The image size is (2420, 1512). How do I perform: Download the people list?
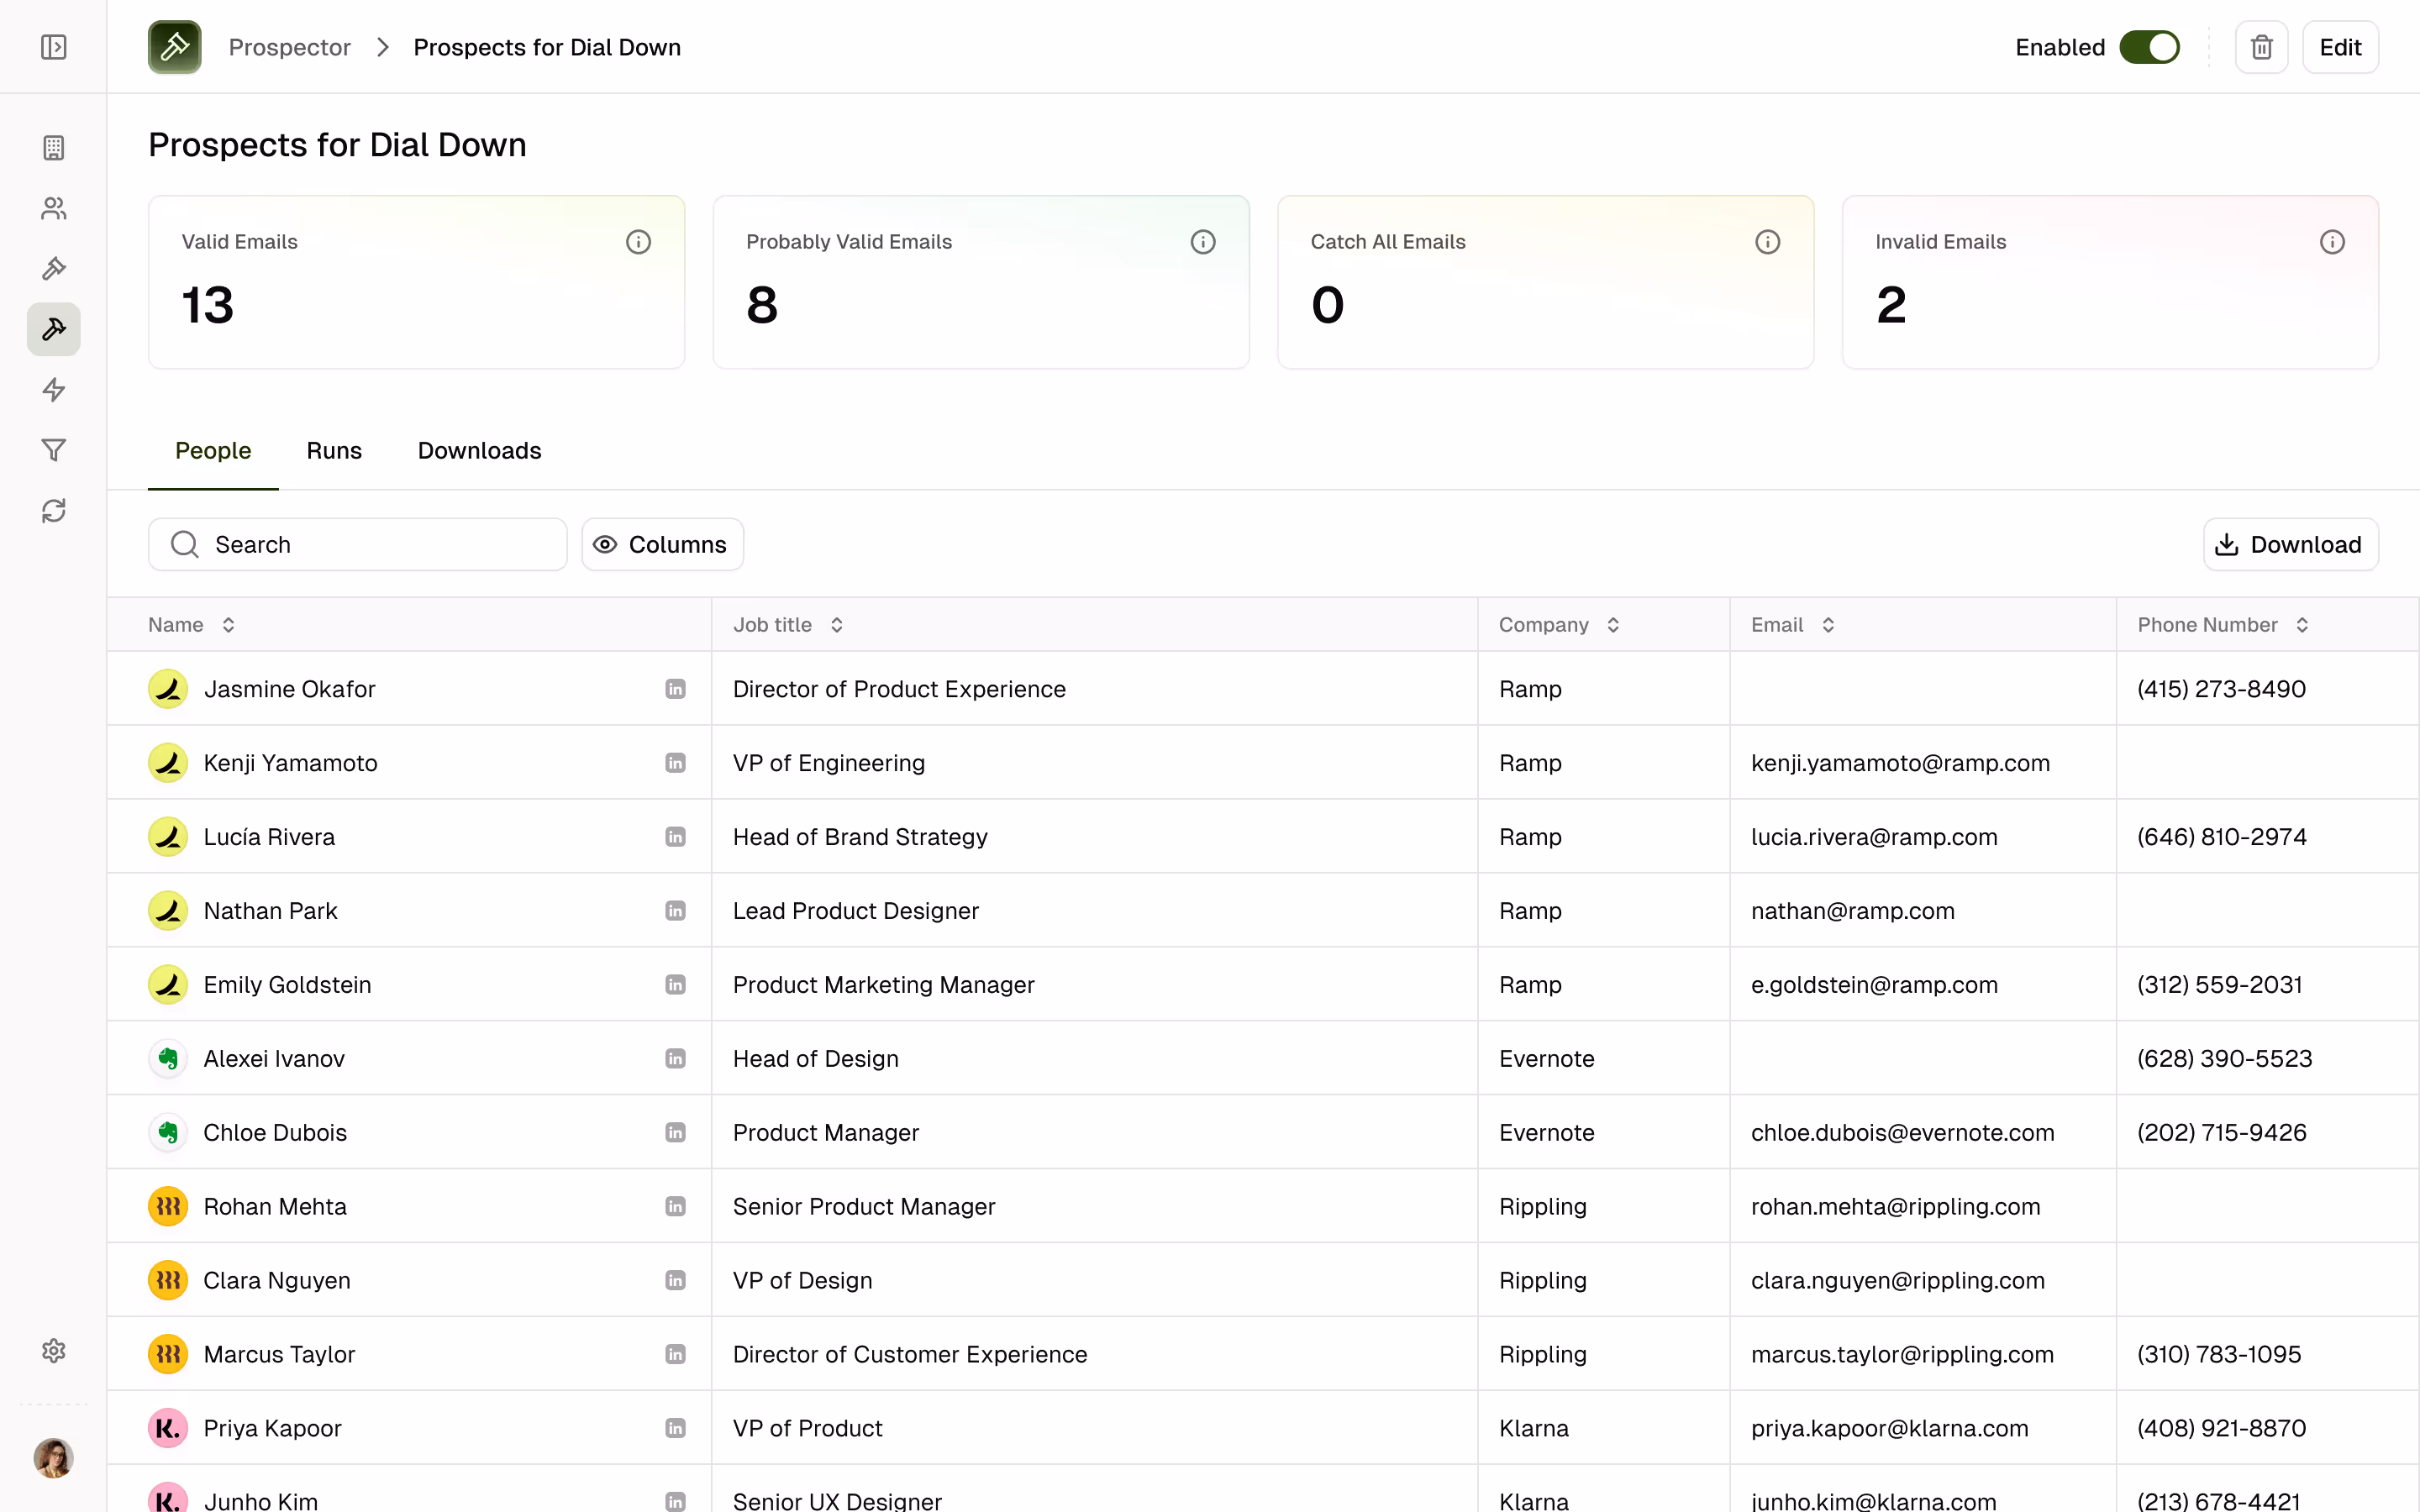[2290, 544]
